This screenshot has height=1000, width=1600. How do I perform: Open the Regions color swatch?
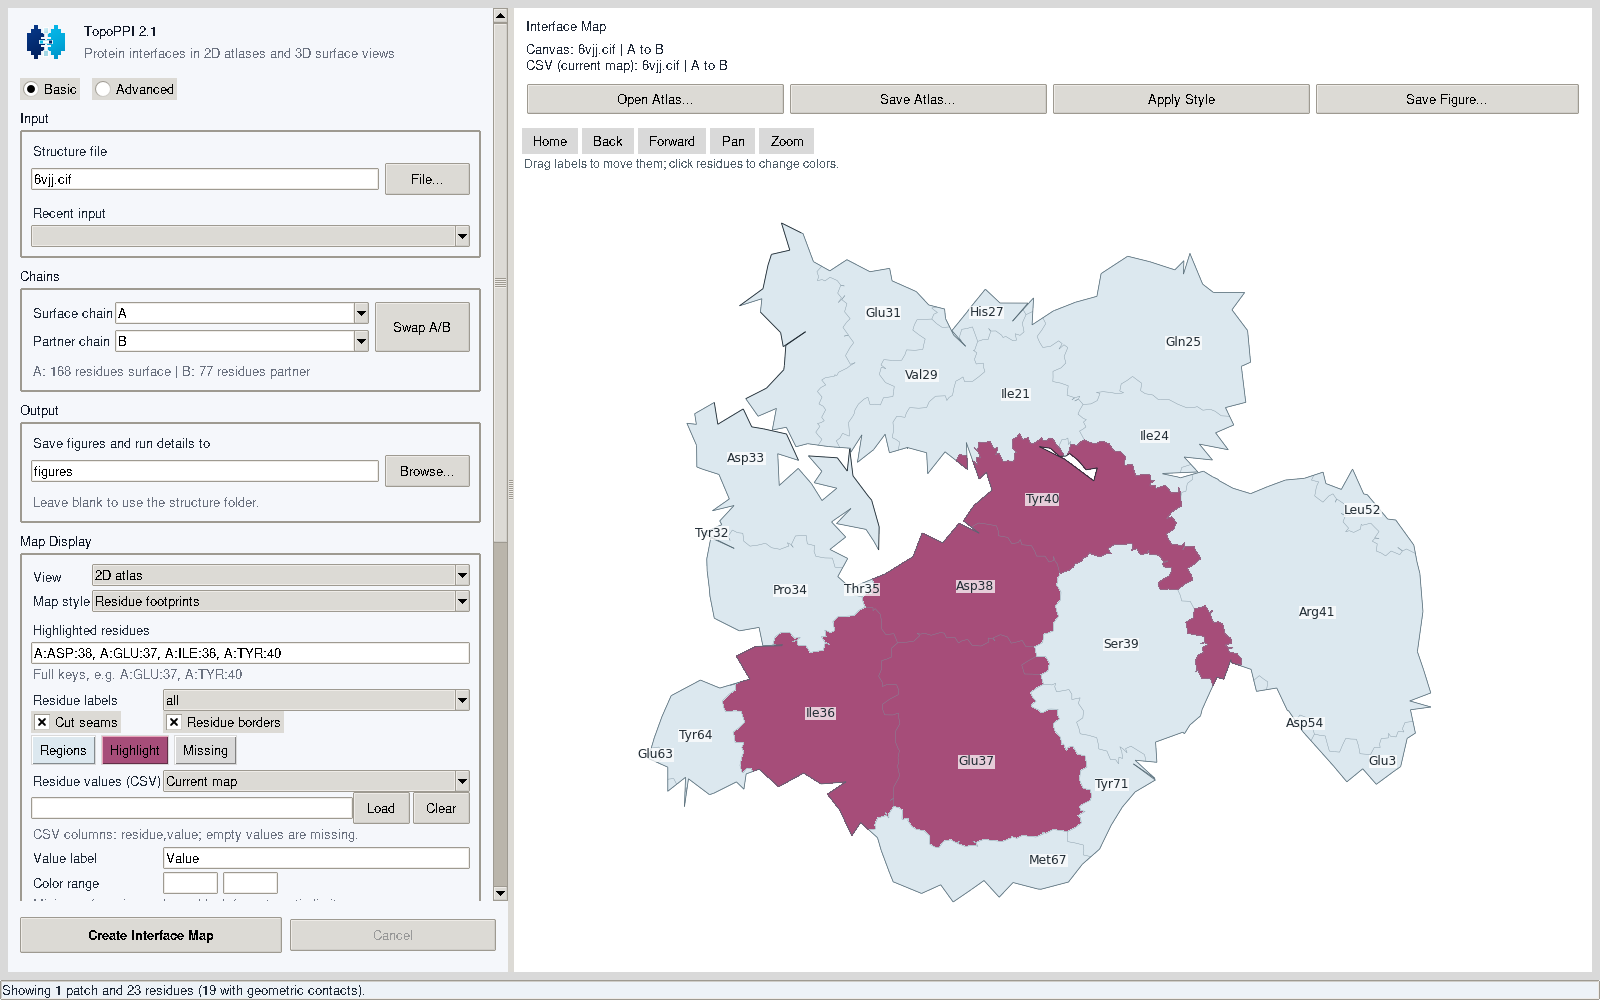tap(63, 750)
